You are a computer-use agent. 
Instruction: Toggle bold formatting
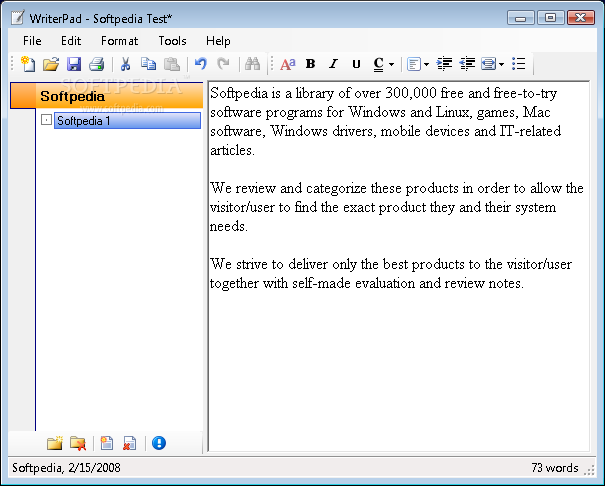(x=311, y=64)
